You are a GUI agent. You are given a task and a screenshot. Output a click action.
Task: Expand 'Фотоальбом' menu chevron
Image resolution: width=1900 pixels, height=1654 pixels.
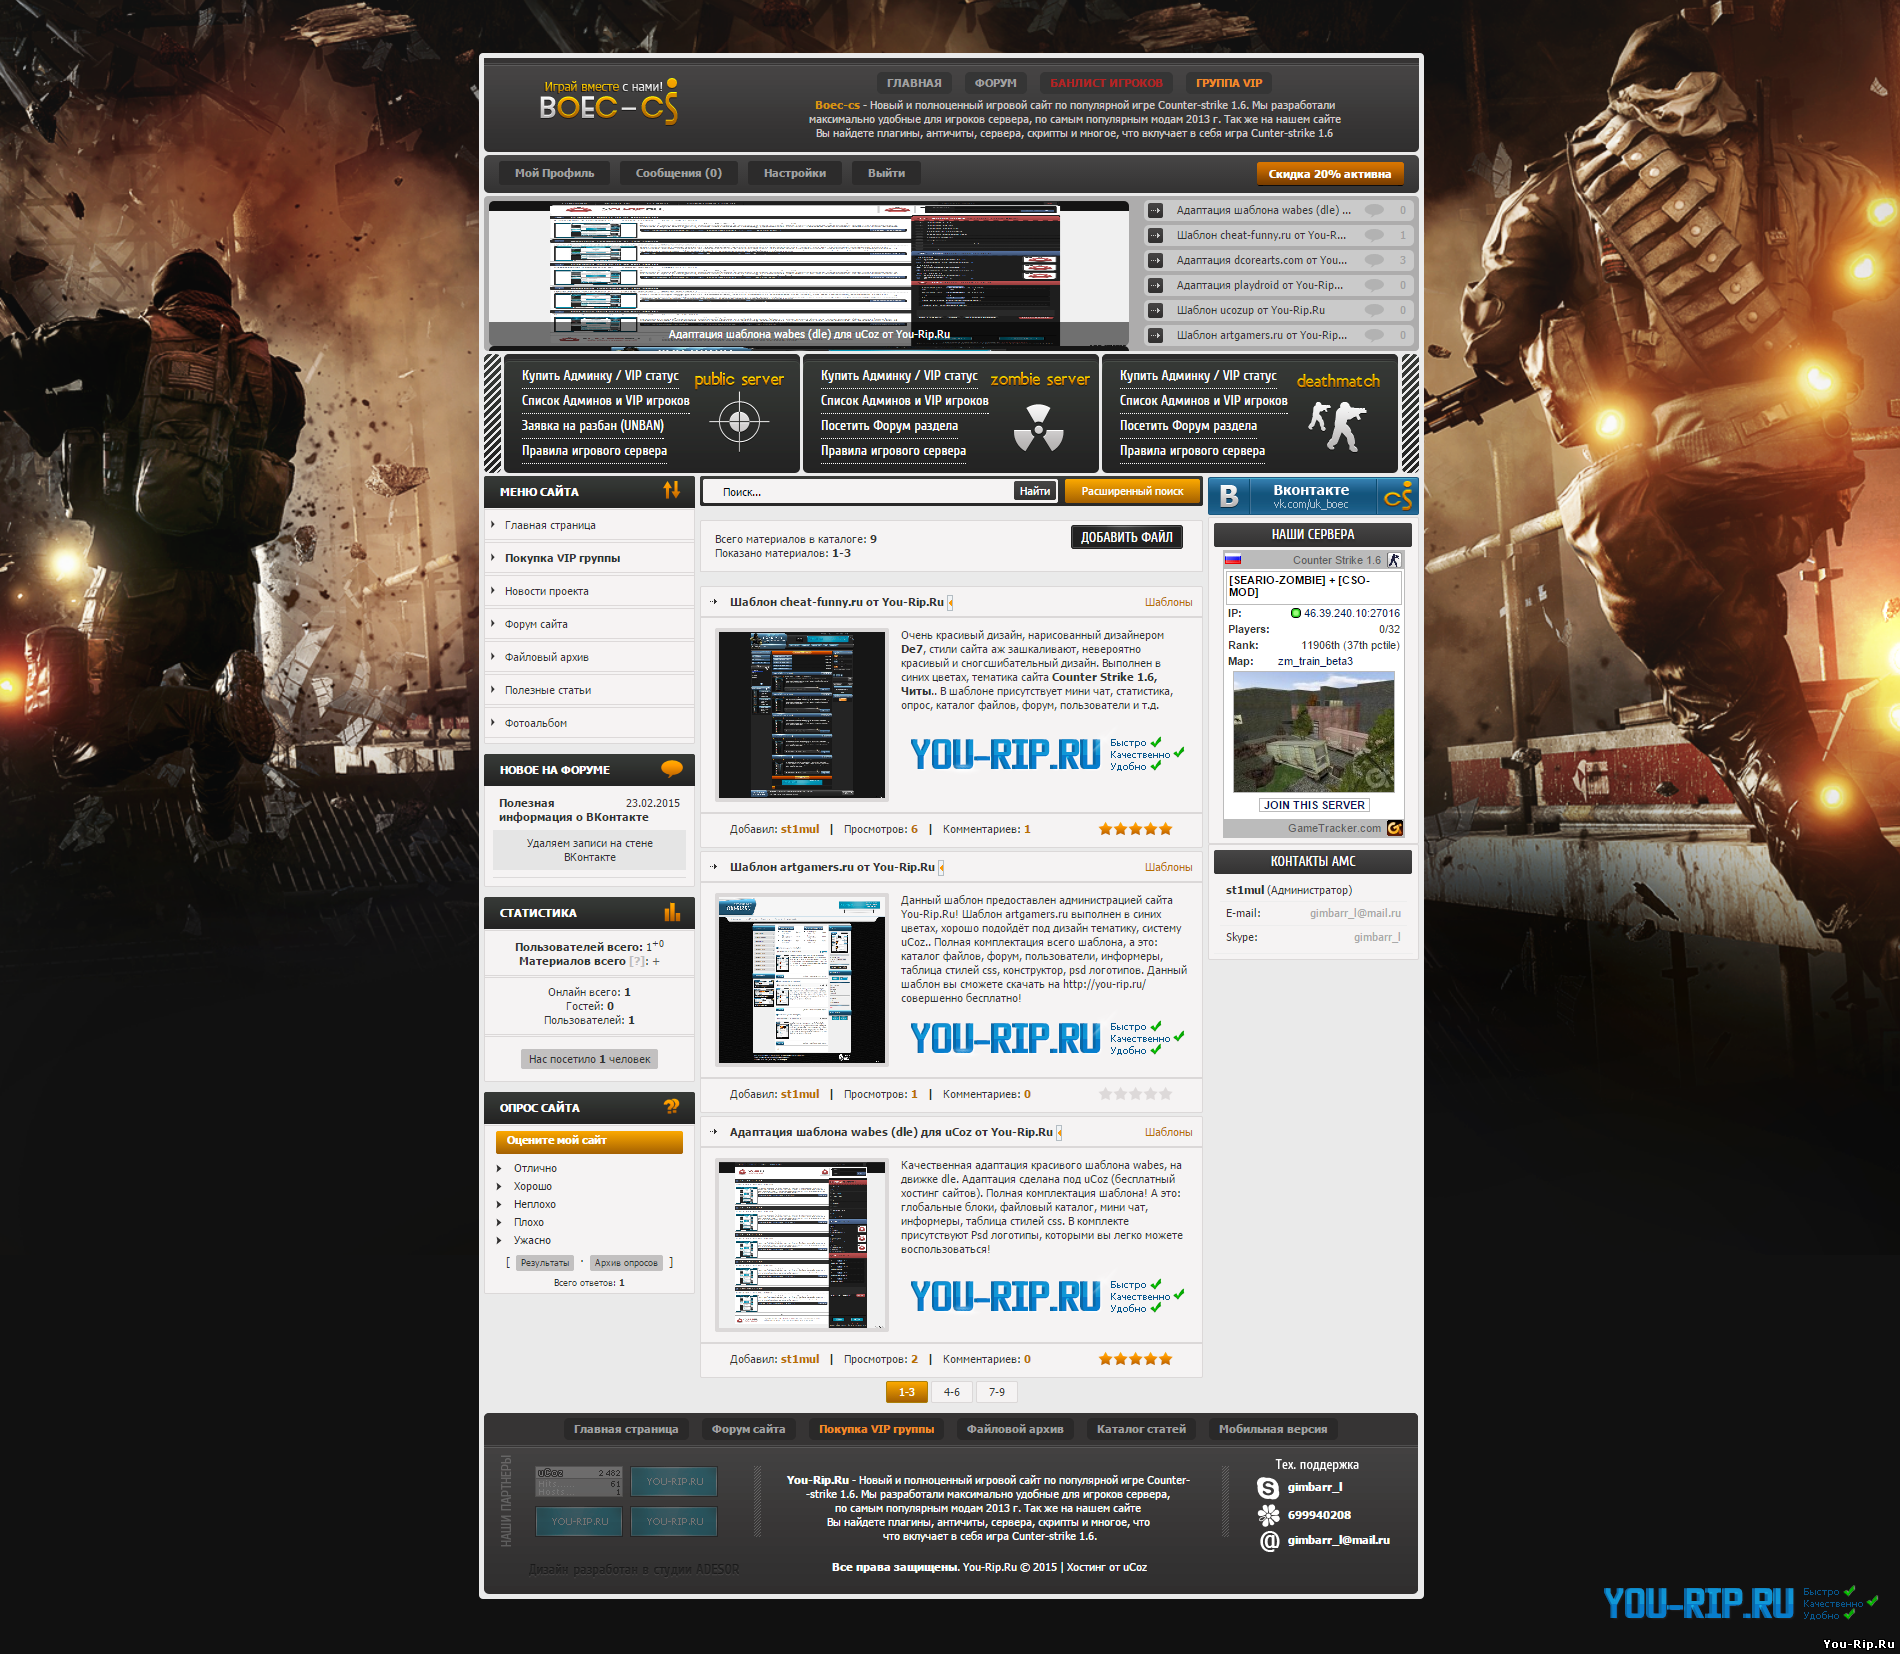[x=493, y=722]
